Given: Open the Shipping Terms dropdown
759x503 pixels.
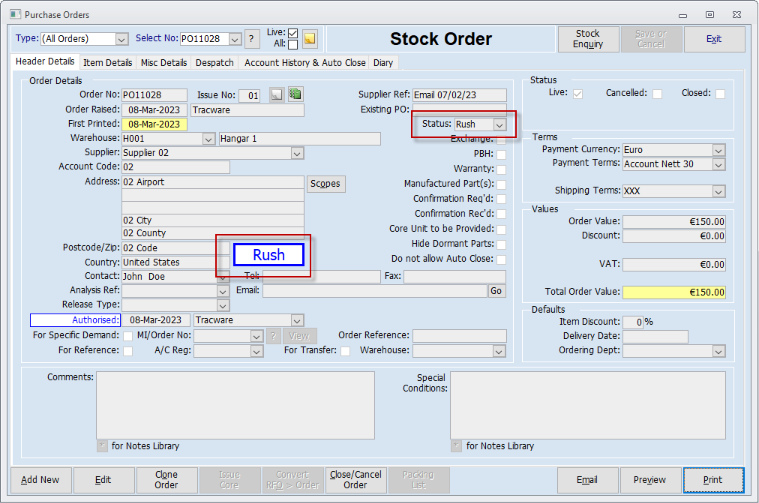Looking at the screenshot, I should pyautogui.click(x=719, y=191).
